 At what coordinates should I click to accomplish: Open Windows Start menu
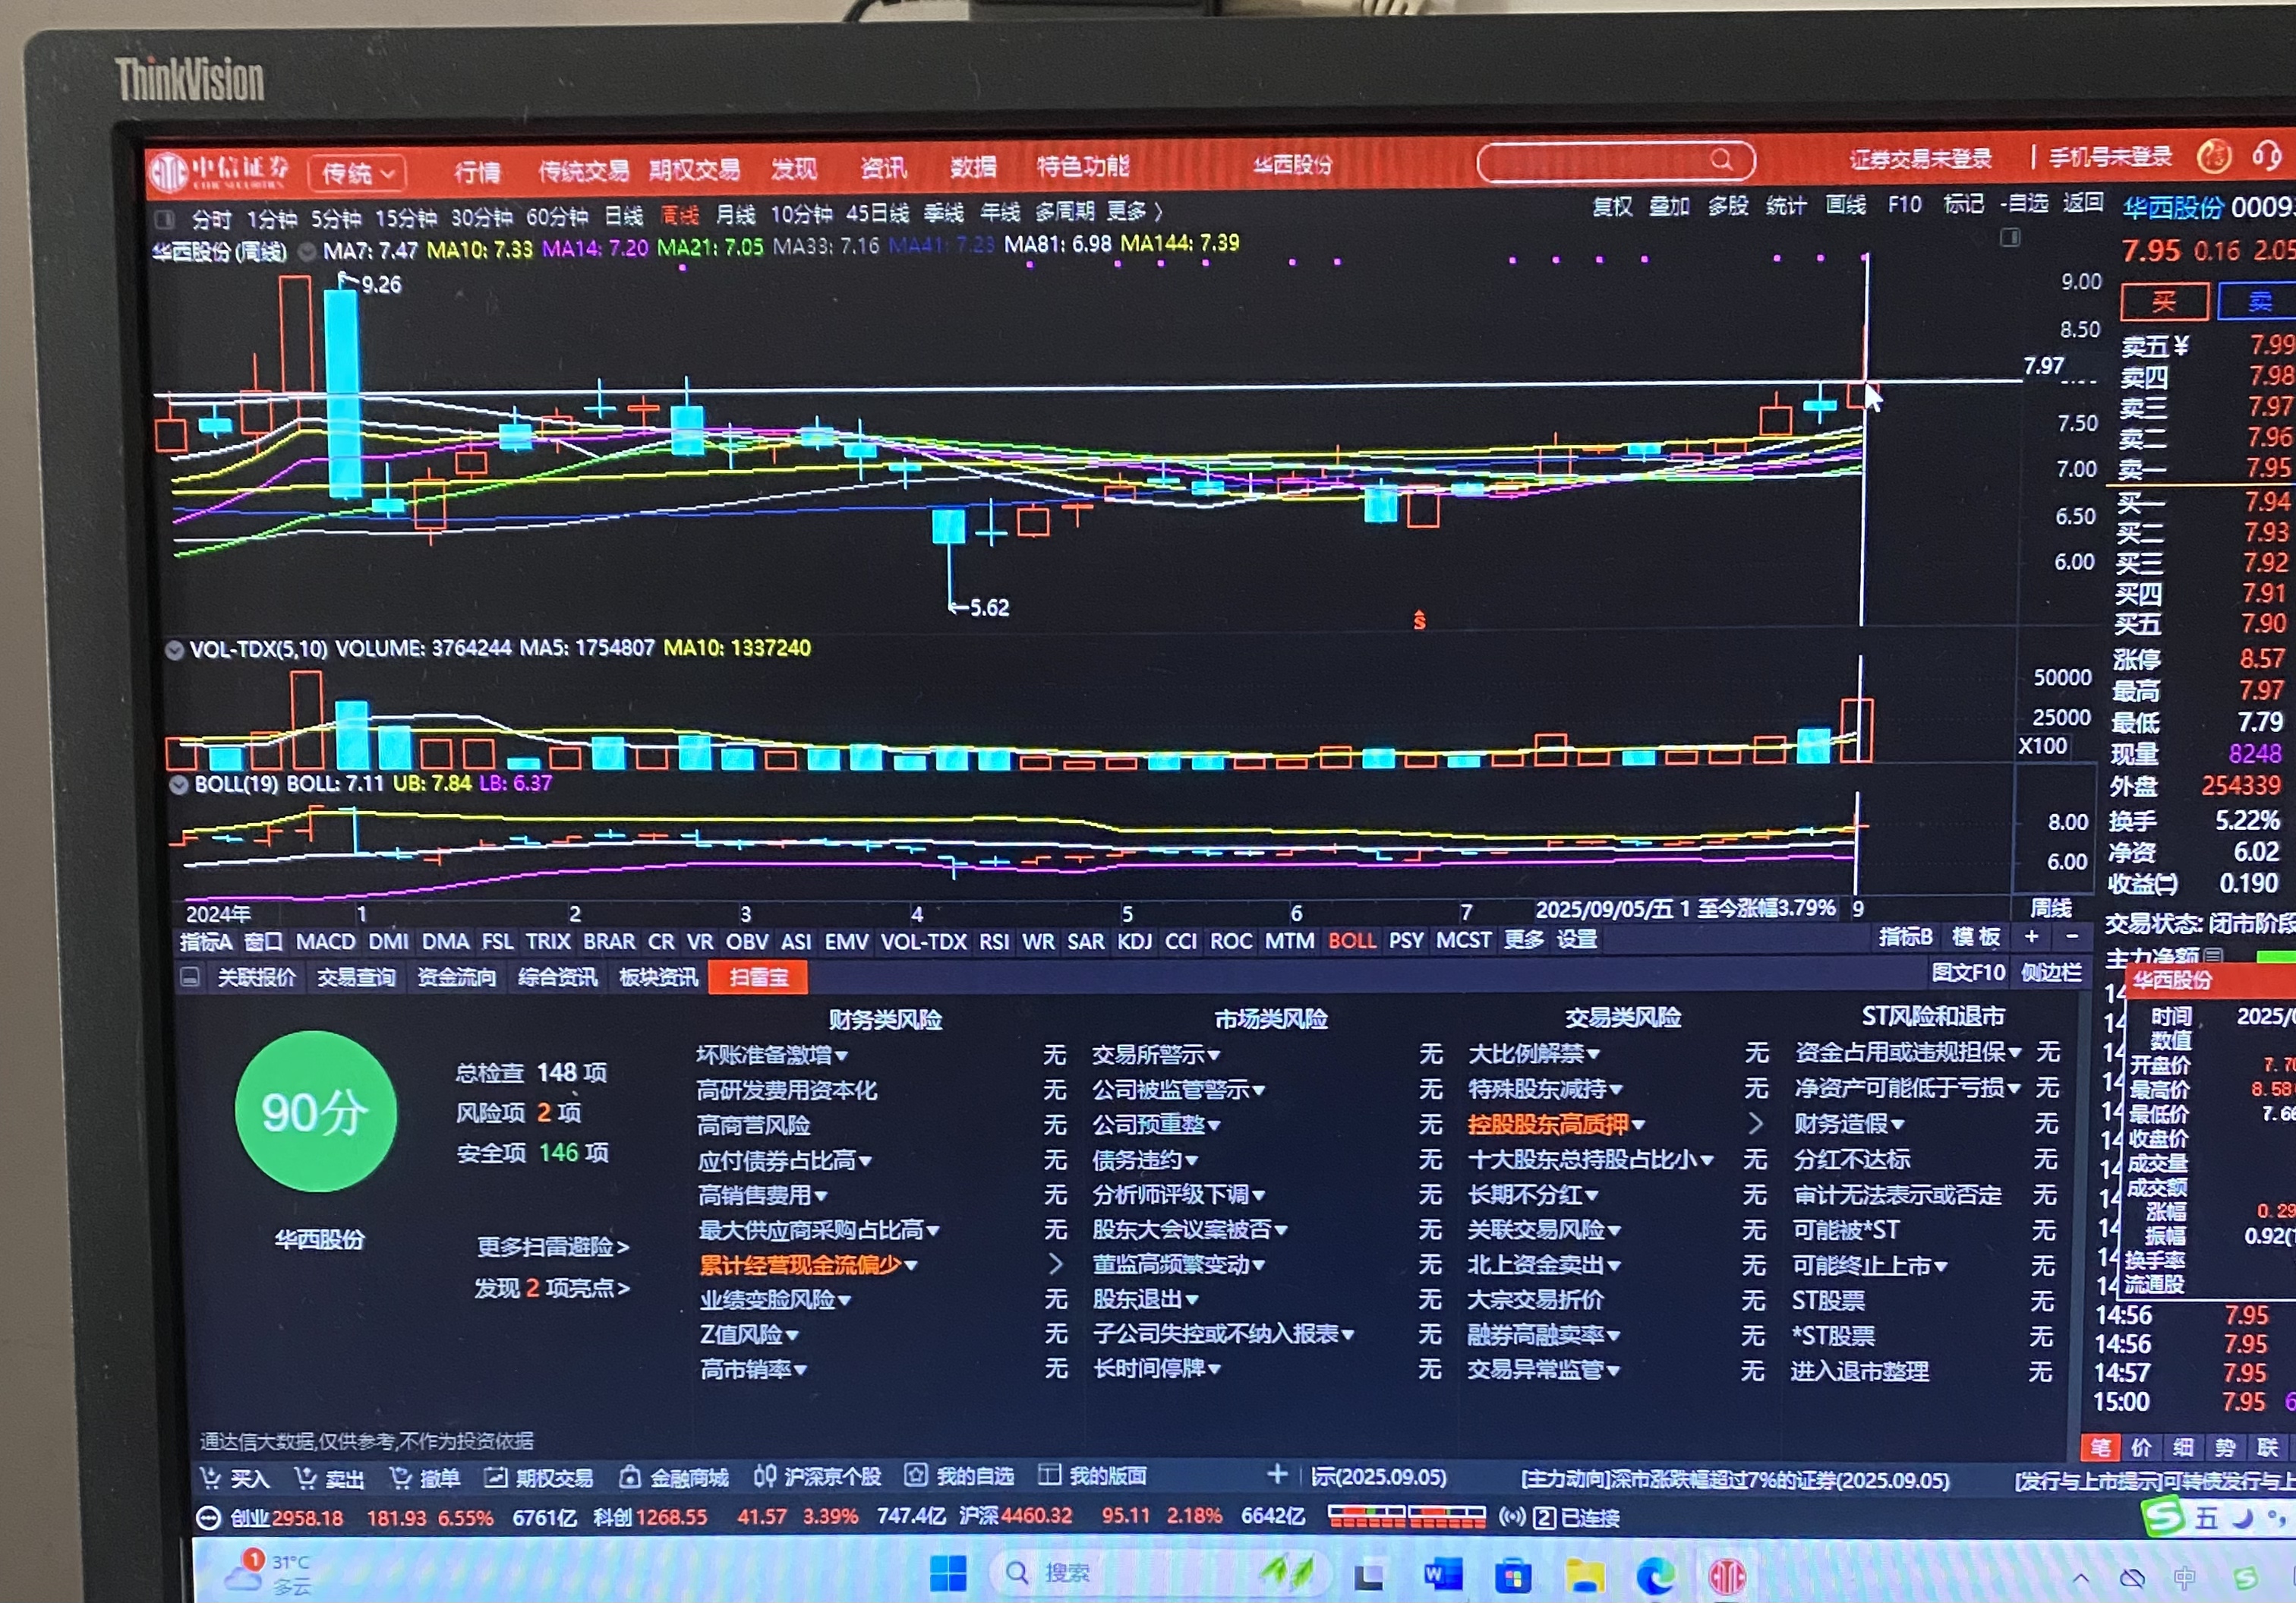(948, 1573)
